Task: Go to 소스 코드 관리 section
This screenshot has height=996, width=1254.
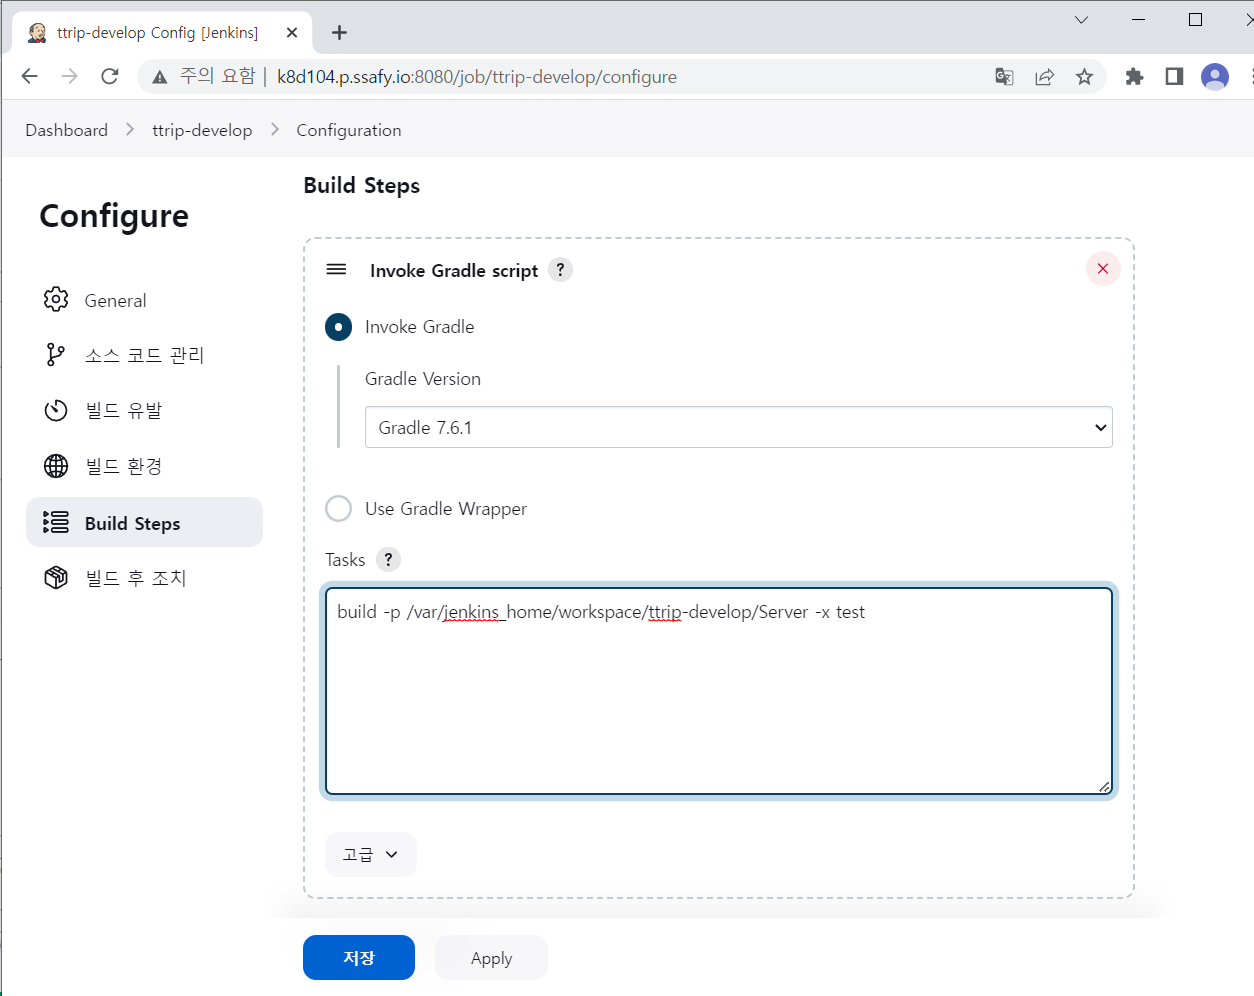Action: coord(144,355)
